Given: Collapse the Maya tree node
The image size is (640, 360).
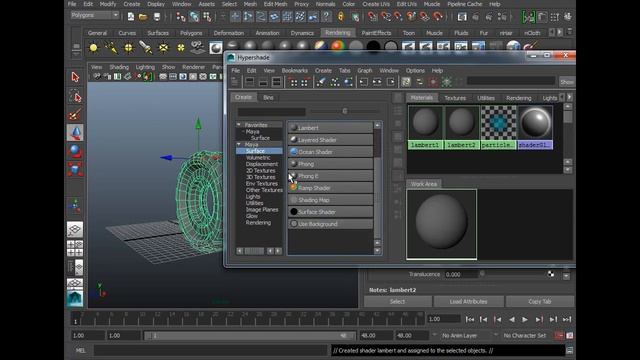Looking at the screenshot, I should pyautogui.click(x=239, y=144).
